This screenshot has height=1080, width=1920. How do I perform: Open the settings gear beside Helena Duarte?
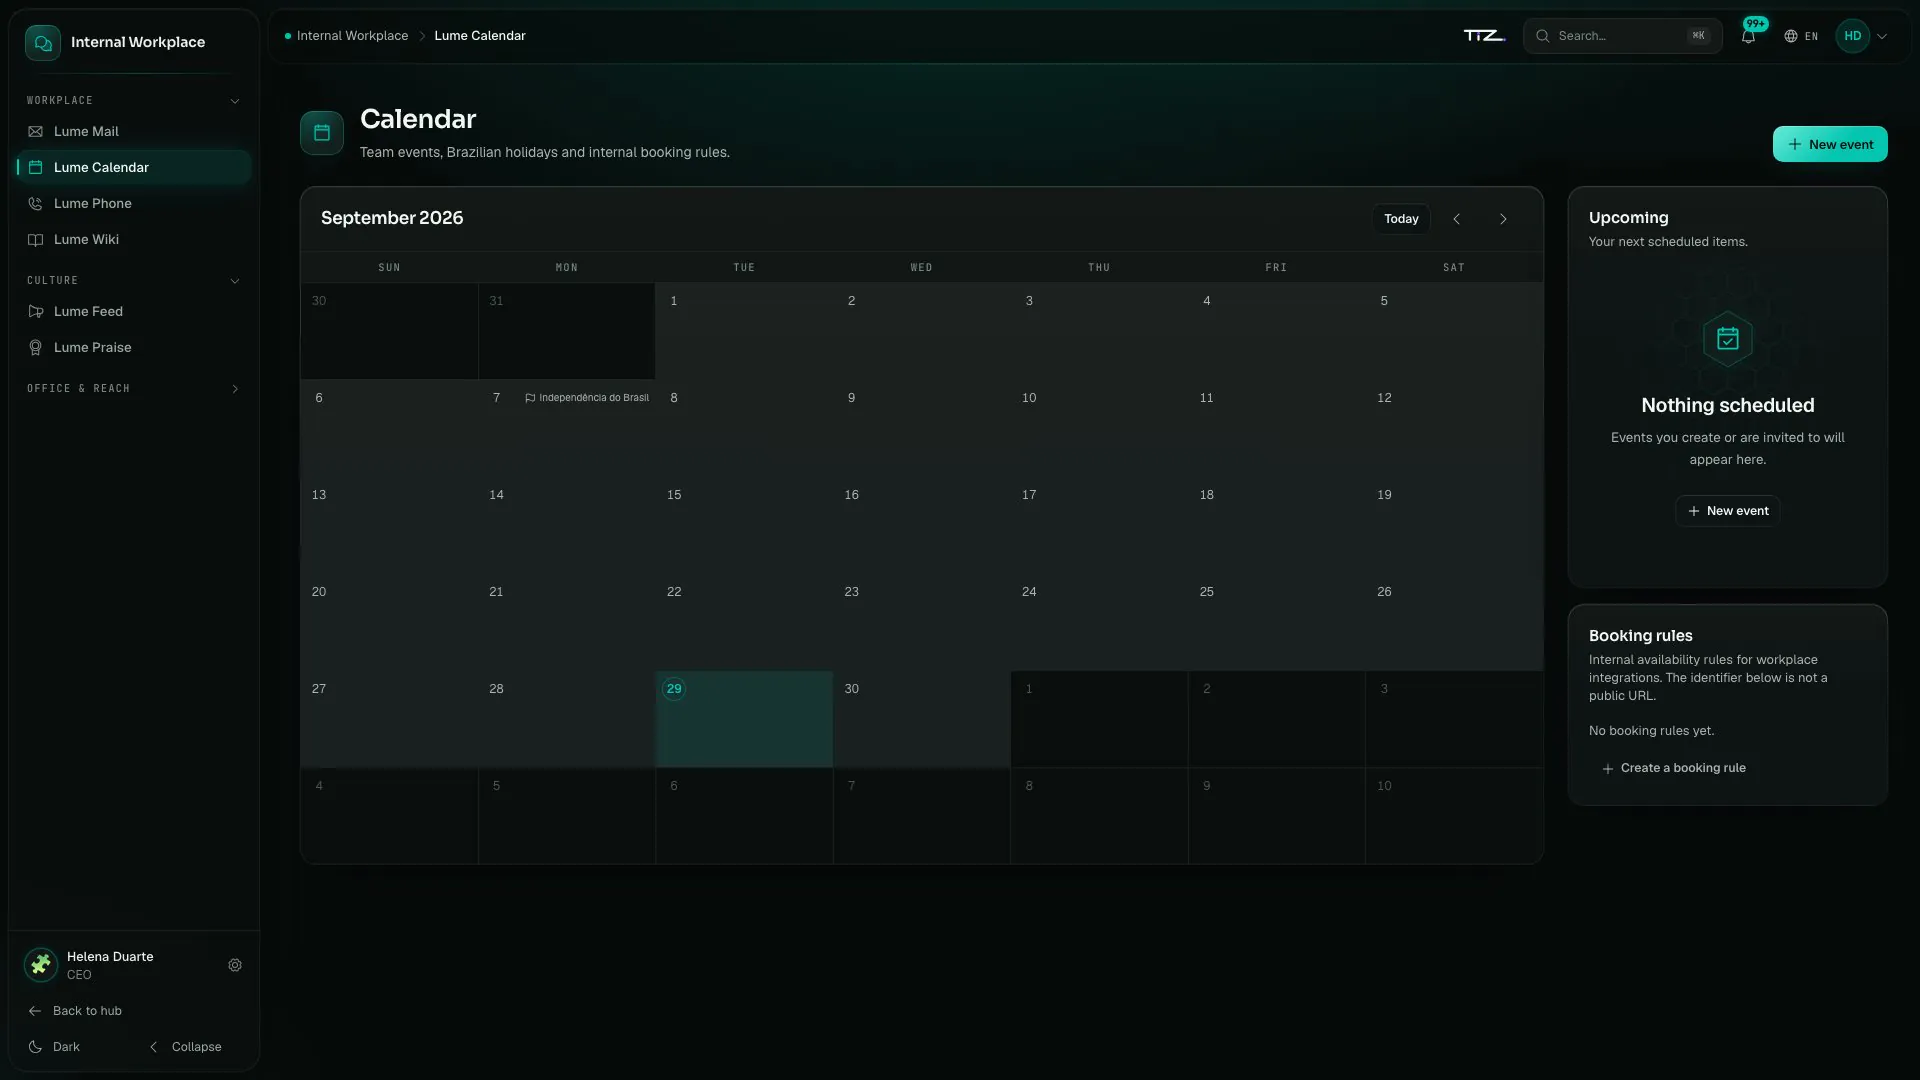(x=235, y=965)
